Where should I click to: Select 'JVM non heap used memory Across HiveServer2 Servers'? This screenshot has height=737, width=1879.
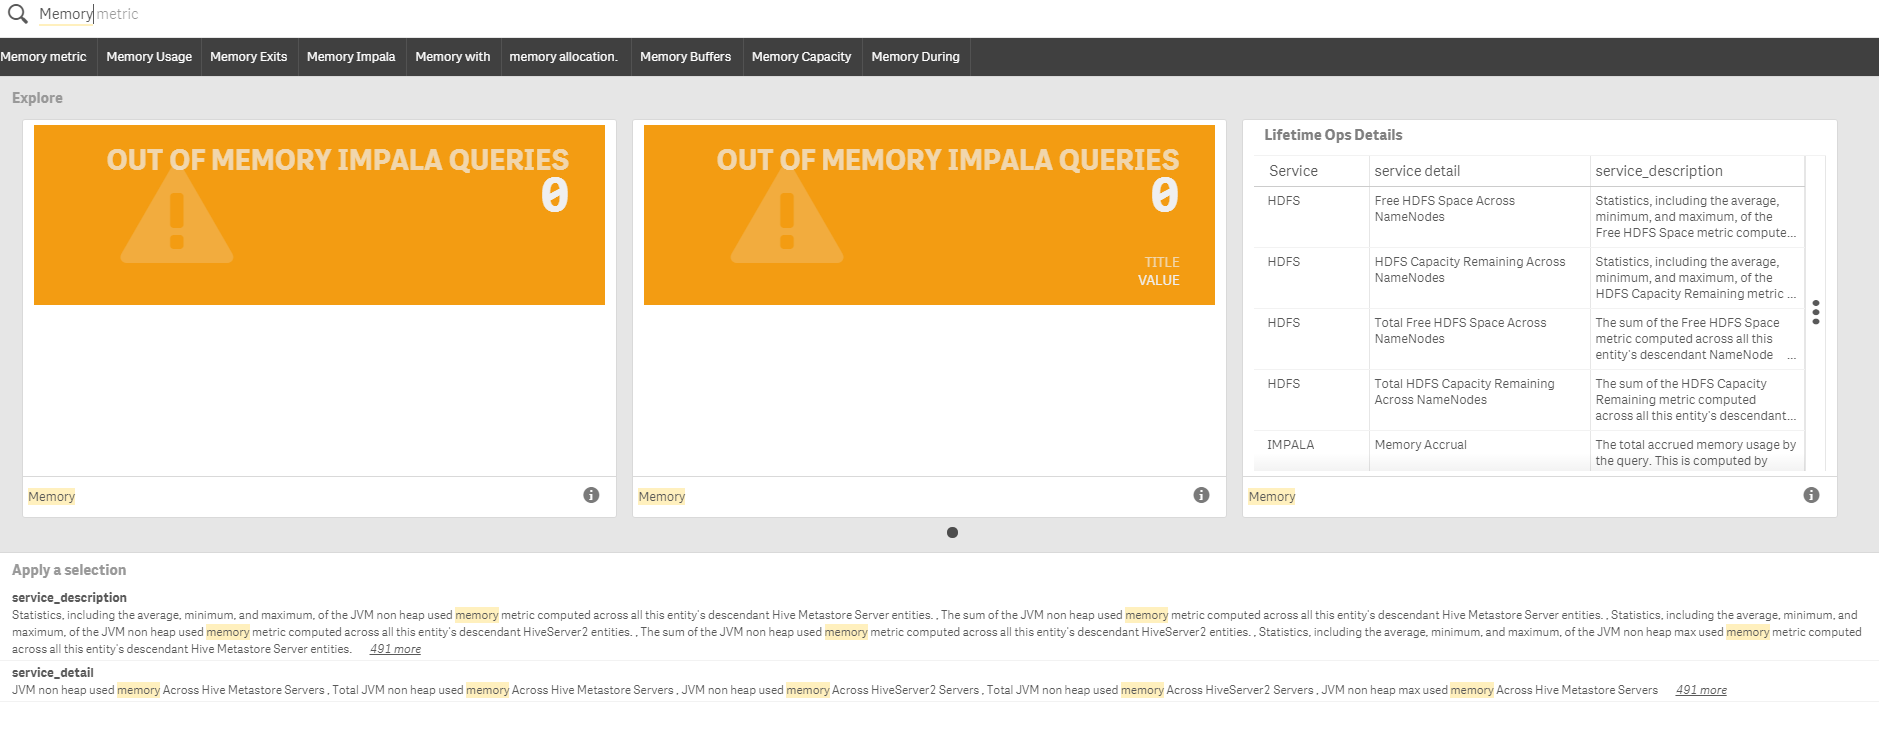click(x=830, y=690)
